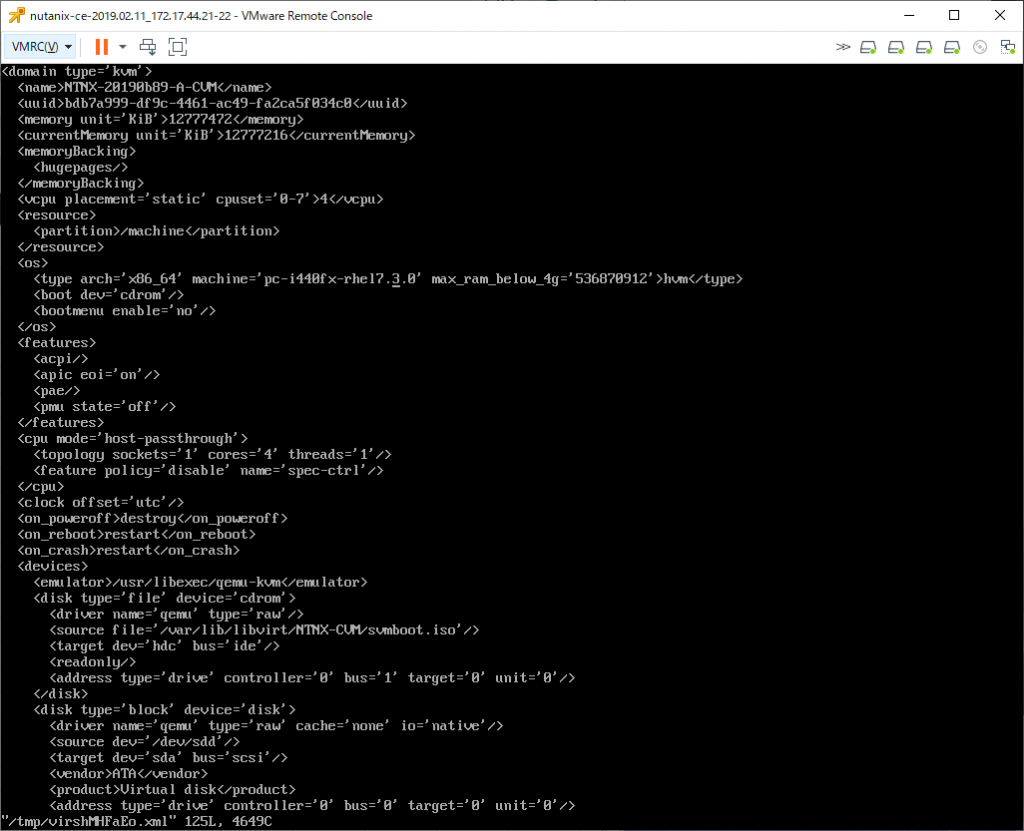The height and width of the screenshot is (831, 1024).
Task: Click the target dev='sda' bus='scsi' line
Action: point(168,758)
